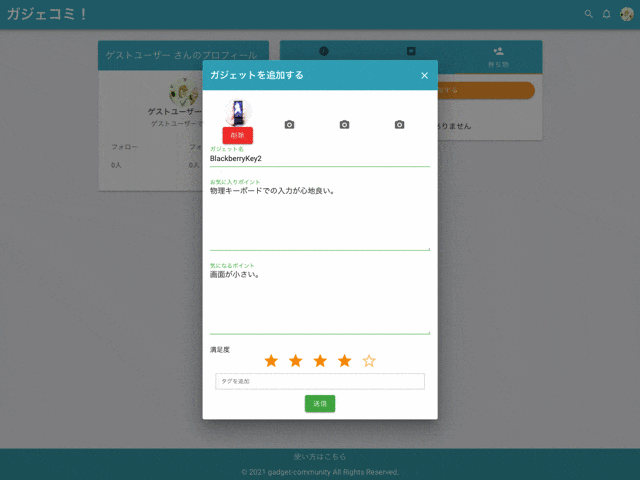Select the clock icon tab behind dialog

(x=324, y=51)
